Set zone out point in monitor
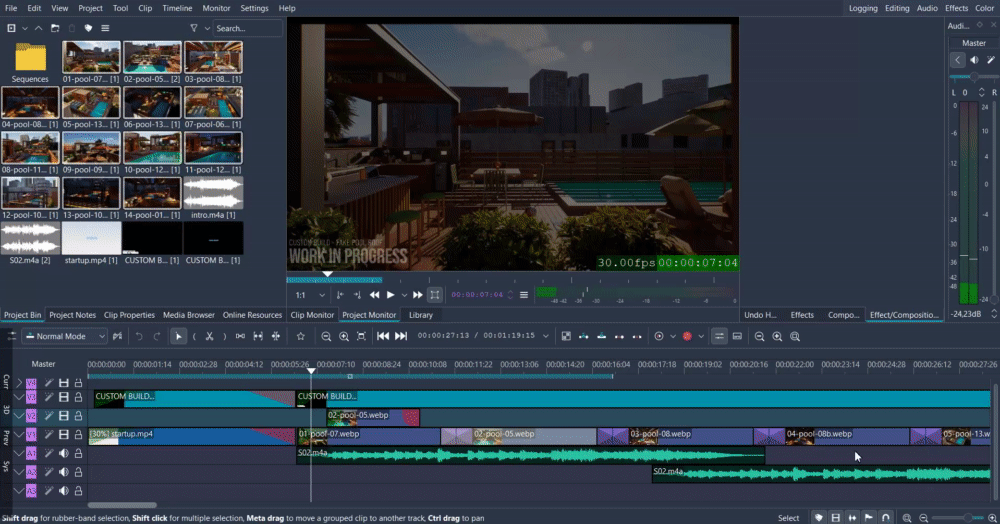Viewport: 1000px width, 524px height. [357, 295]
